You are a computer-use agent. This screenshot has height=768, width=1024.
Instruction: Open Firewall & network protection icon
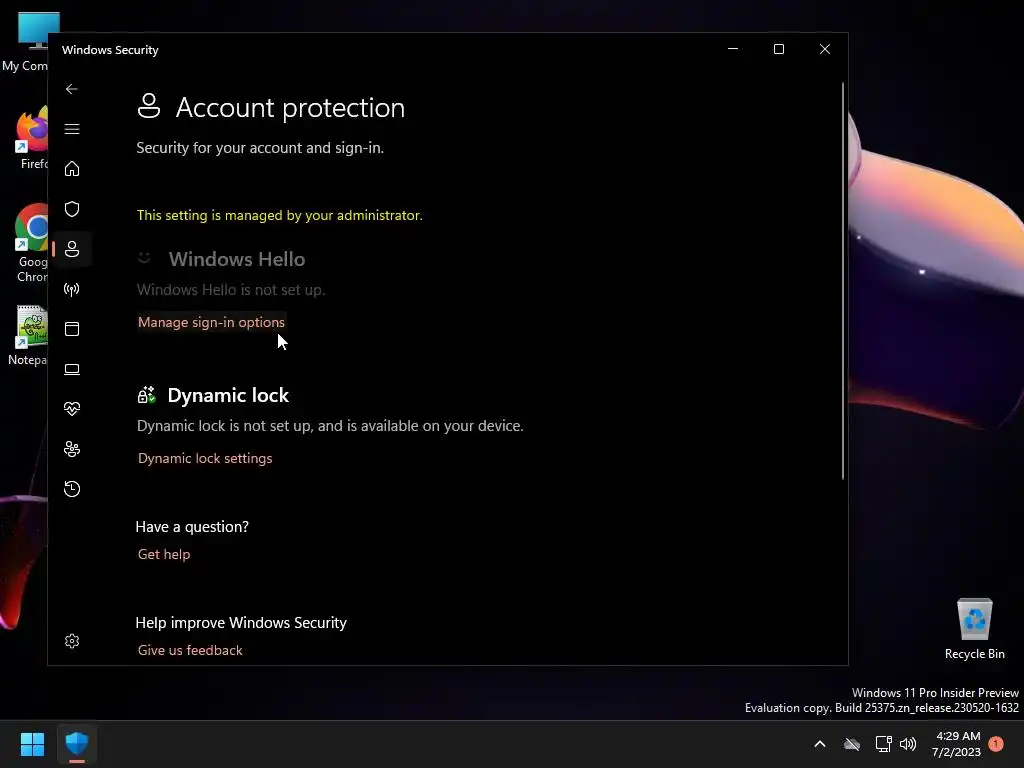click(72, 289)
